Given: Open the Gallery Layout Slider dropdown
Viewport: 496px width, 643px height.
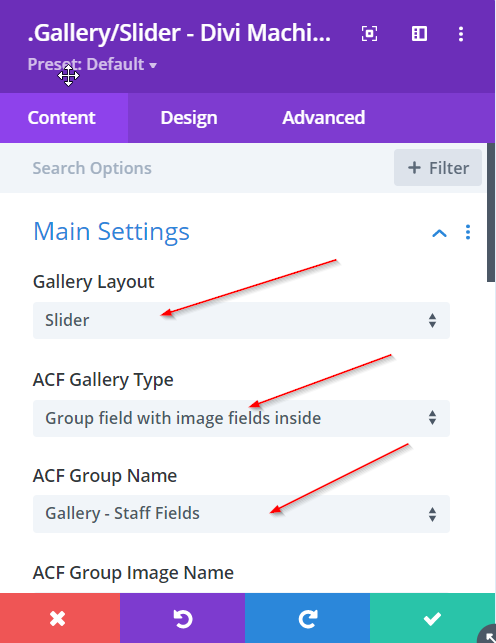Looking at the screenshot, I should pyautogui.click(x=241, y=320).
